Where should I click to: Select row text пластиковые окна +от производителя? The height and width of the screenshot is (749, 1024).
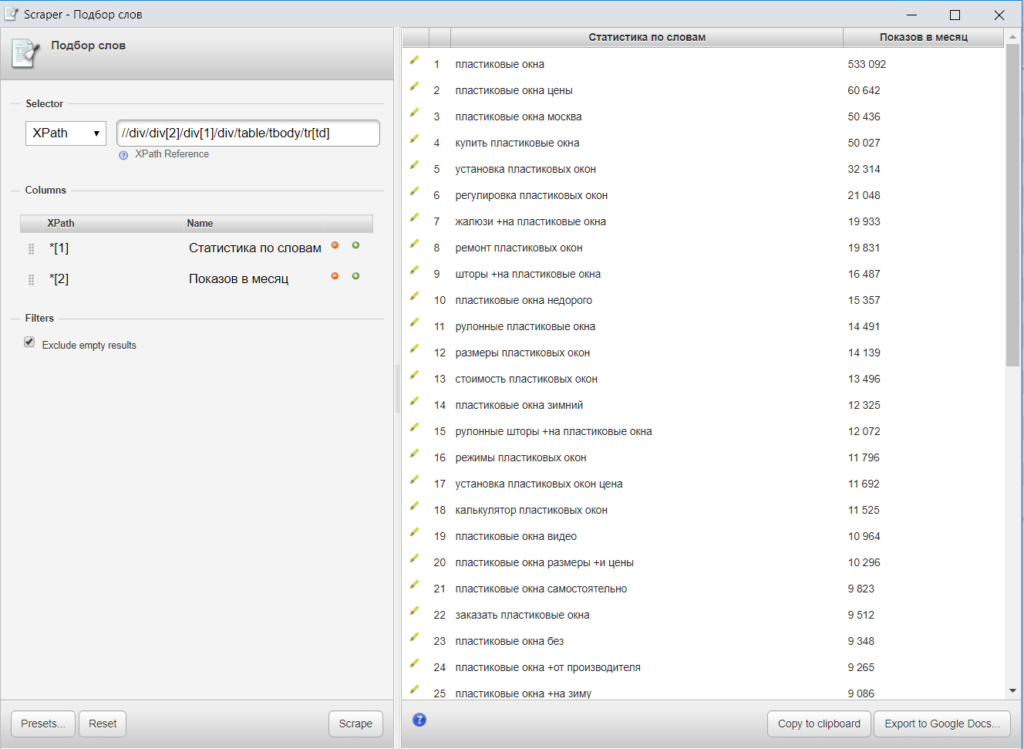(x=548, y=667)
